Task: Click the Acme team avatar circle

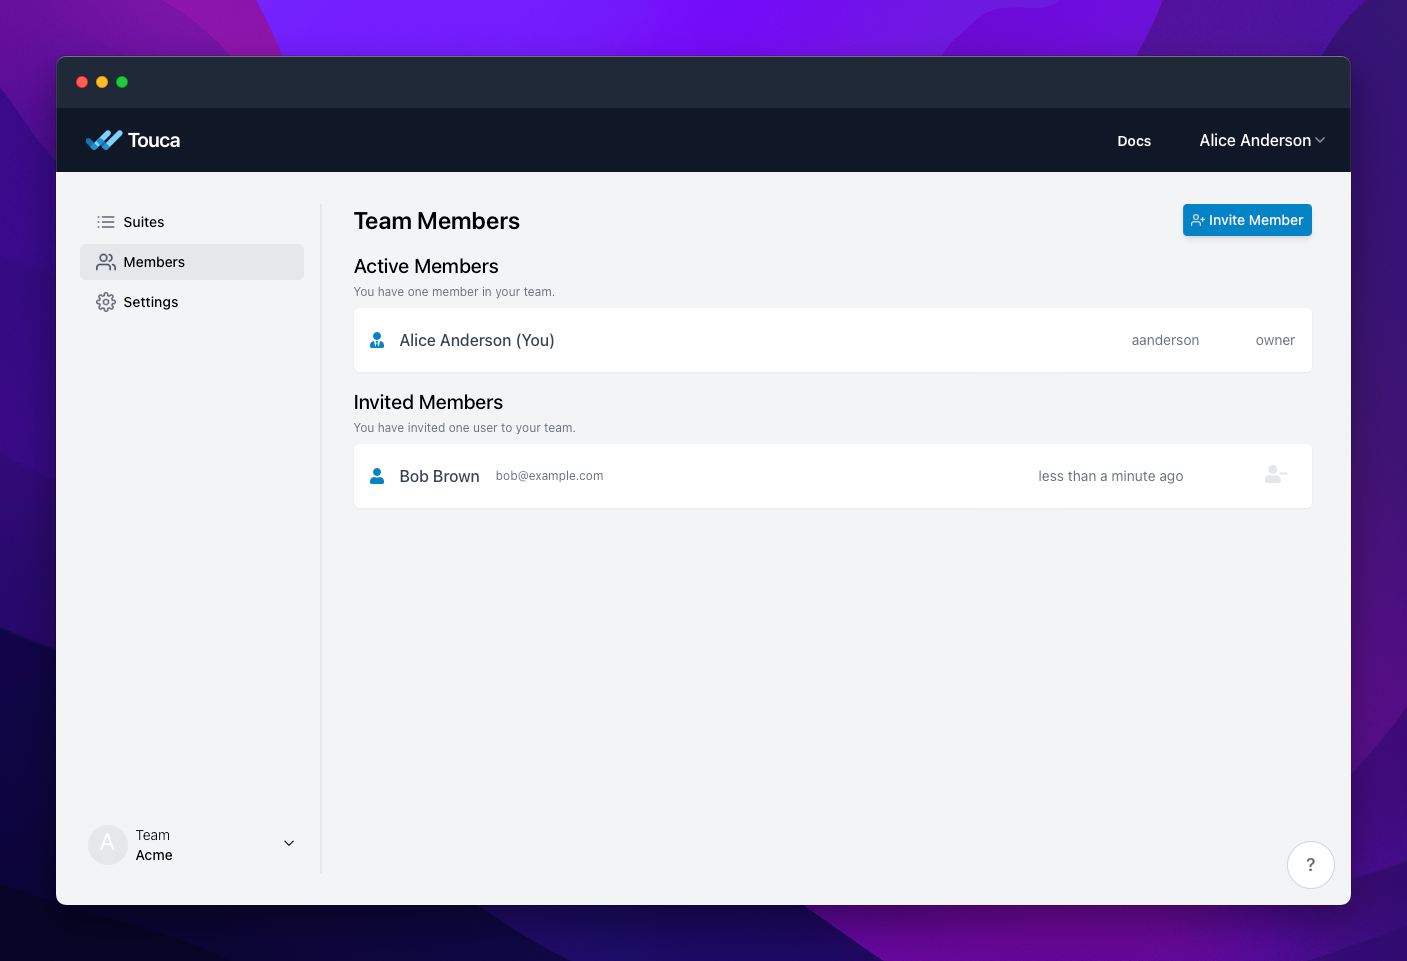Action: [x=108, y=845]
